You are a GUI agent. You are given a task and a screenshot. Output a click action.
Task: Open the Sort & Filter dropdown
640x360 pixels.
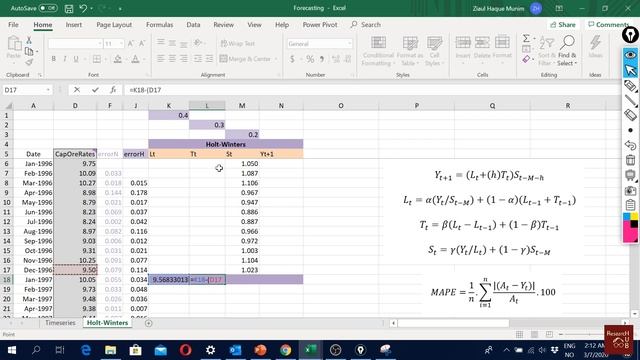tap(547, 51)
